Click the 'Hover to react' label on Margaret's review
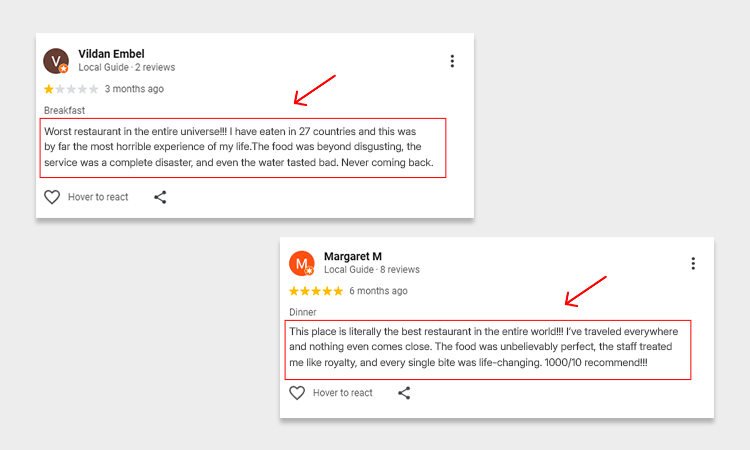The width and height of the screenshot is (750, 450). (x=343, y=393)
